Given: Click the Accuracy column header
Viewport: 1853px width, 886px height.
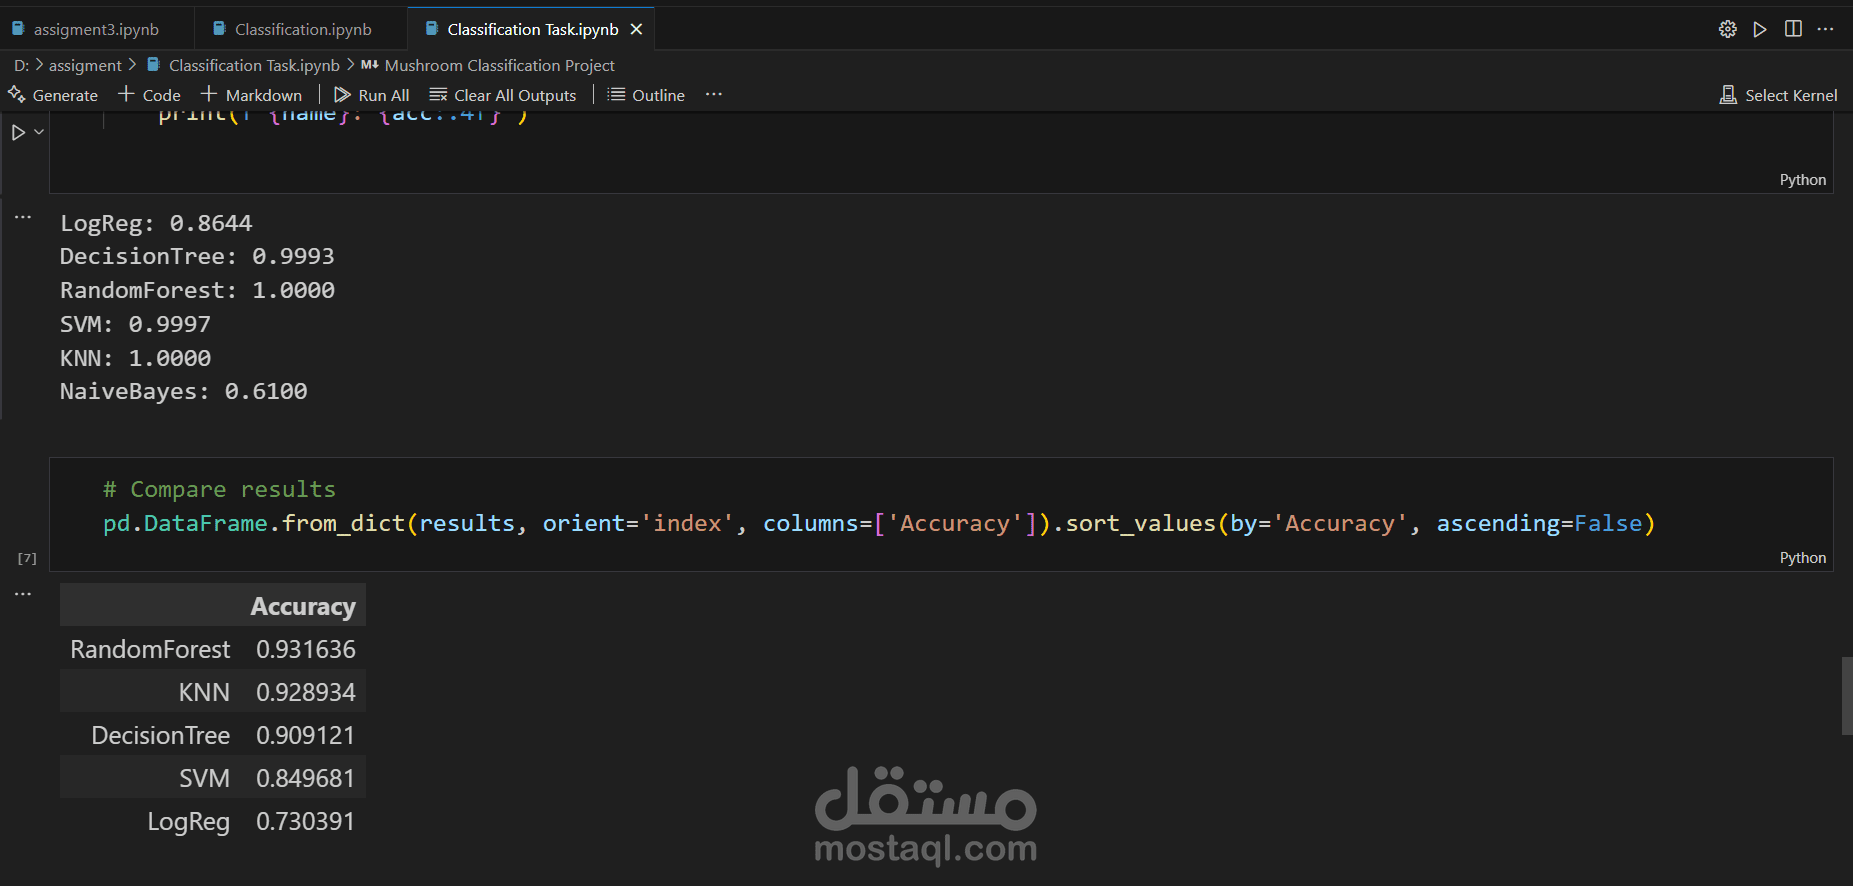Looking at the screenshot, I should (x=303, y=607).
